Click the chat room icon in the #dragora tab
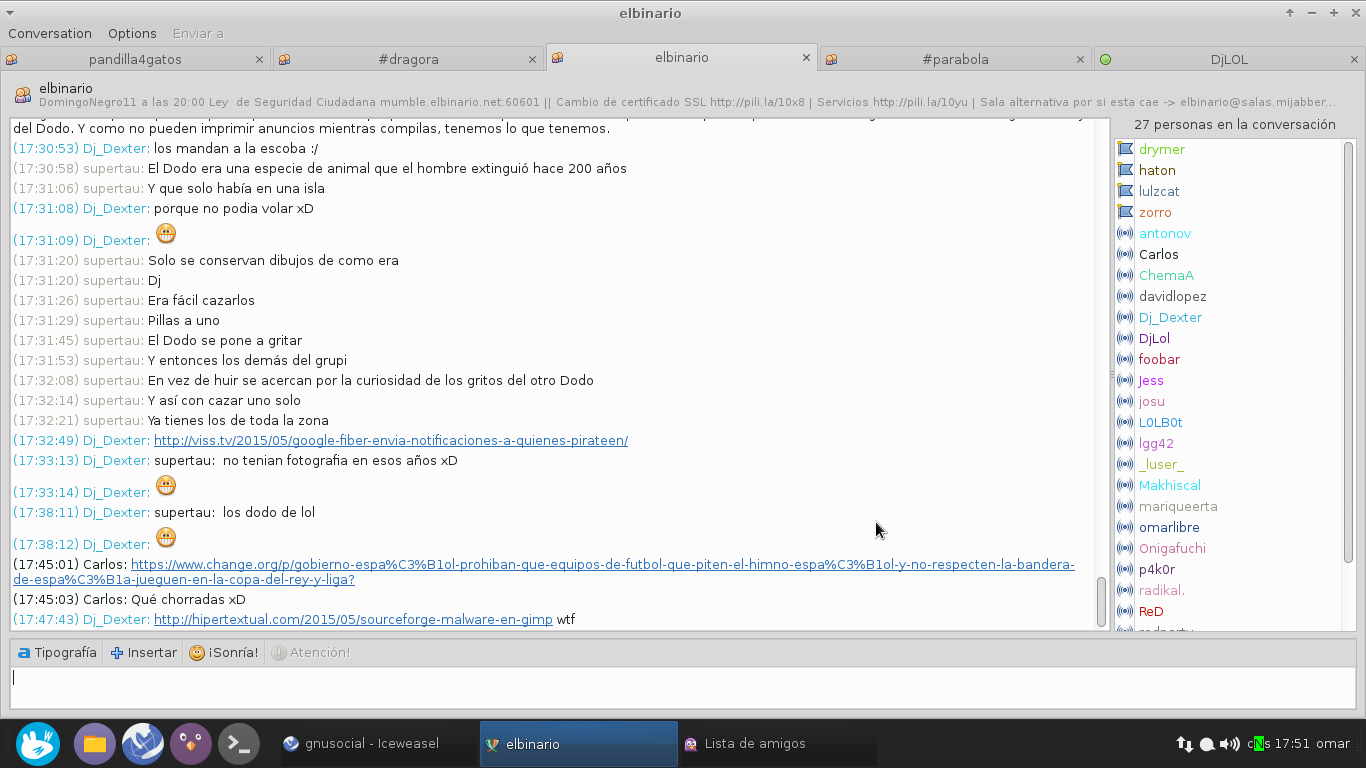The height and width of the screenshot is (768, 1366). click(284, 59)
